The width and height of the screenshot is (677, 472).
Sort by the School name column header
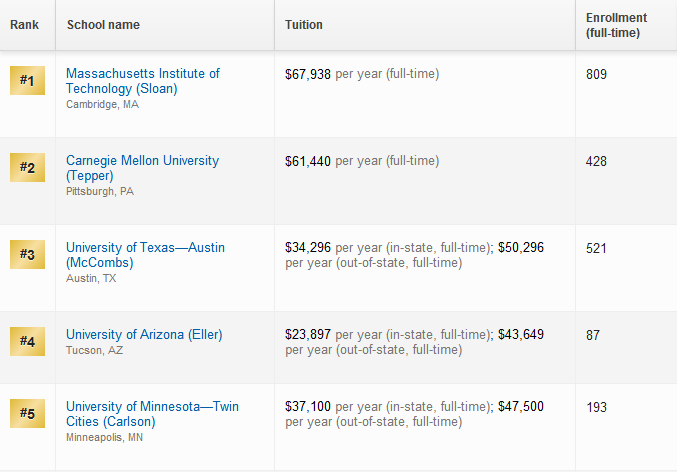coord(103,25)
